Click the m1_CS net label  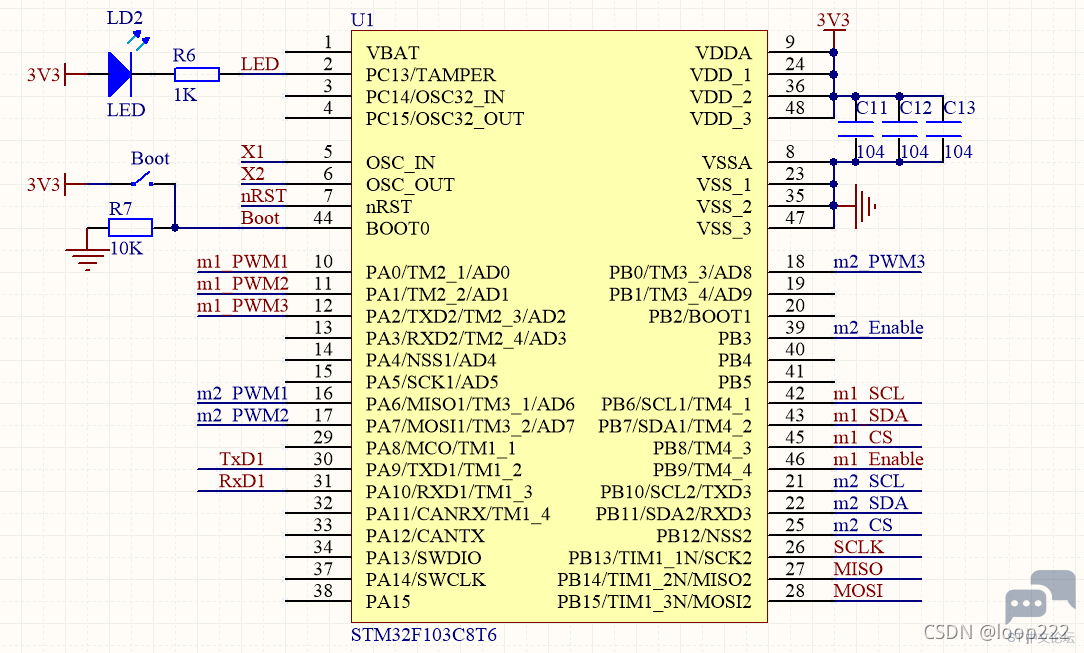click(x=862, y=437)
